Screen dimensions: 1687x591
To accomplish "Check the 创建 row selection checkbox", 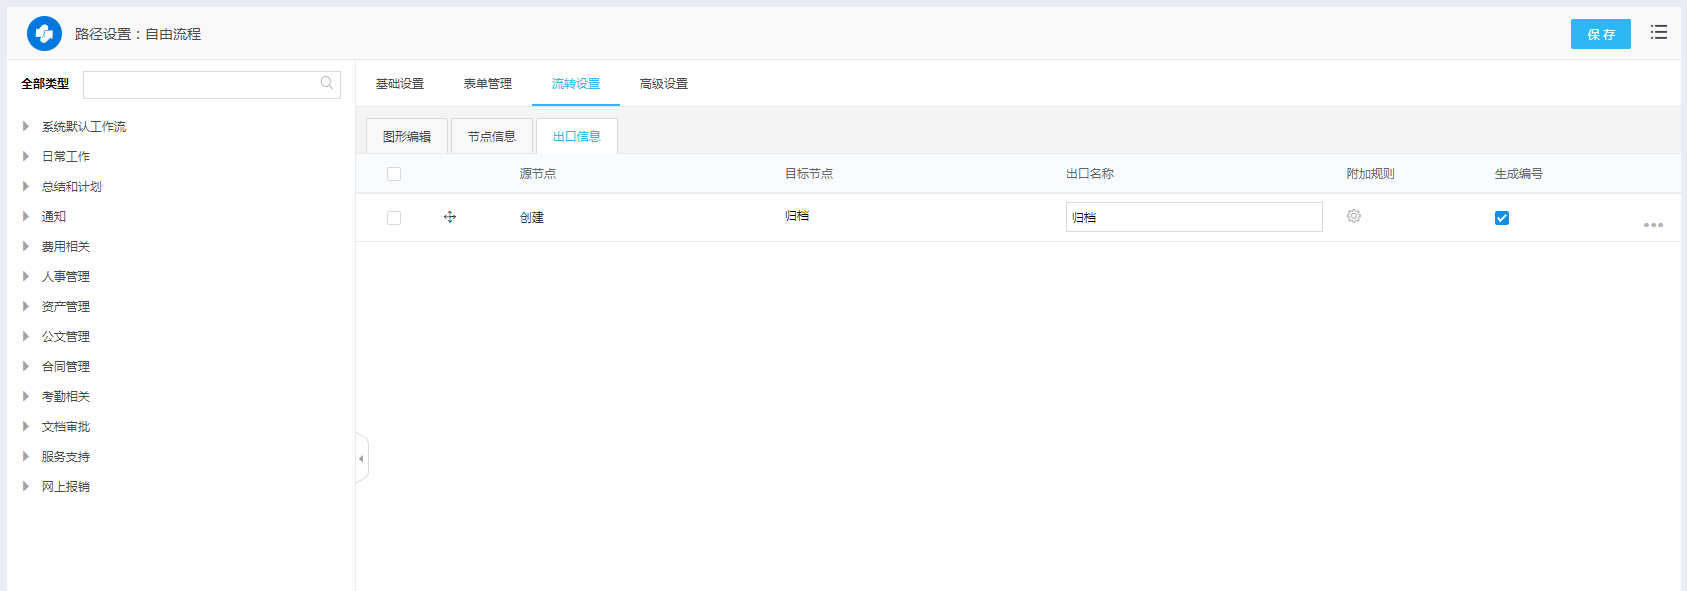I will click(394, 218).
